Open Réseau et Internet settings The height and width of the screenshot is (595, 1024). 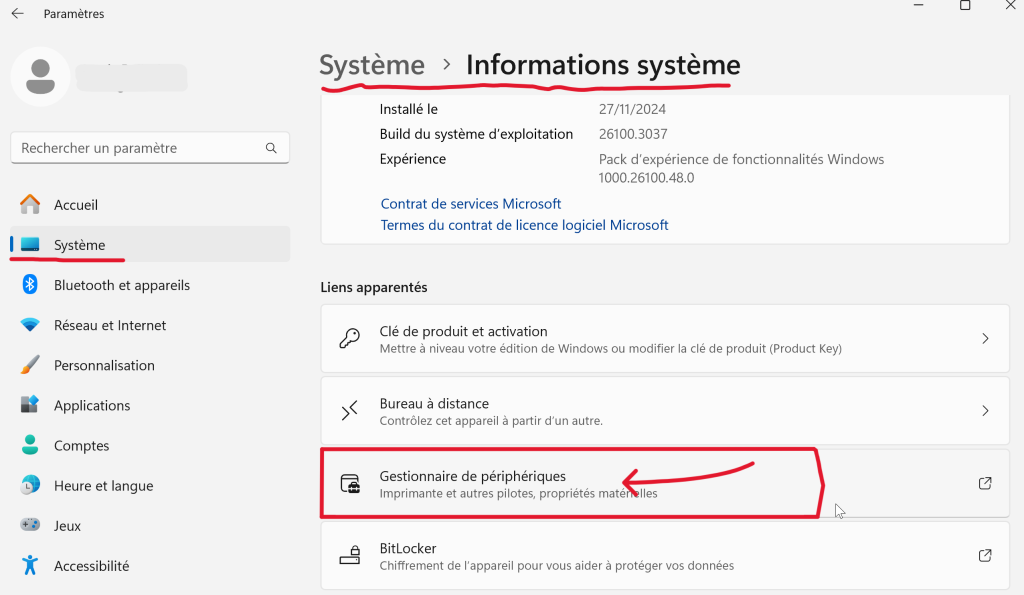(107, 325)
